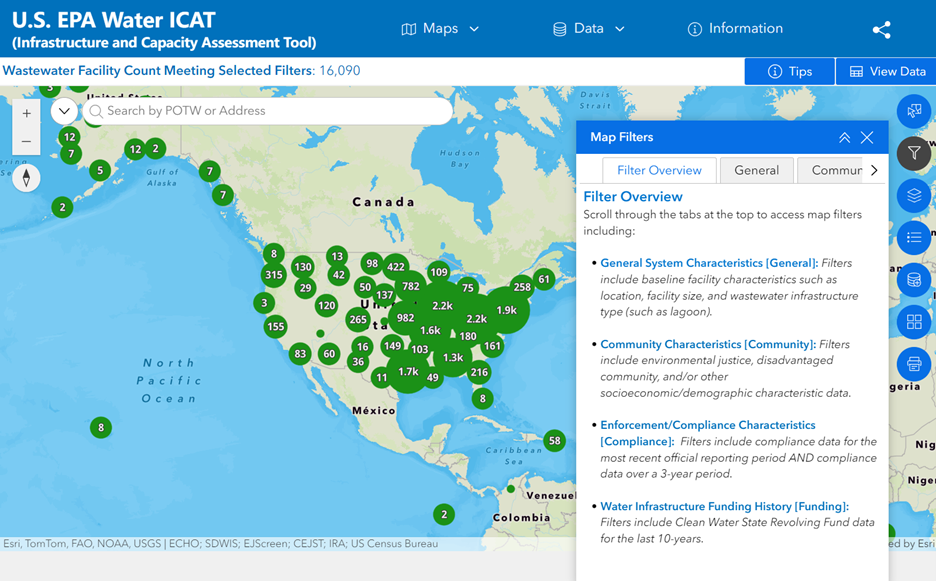936x581 pixels.
Task: Open the search bar dropdown chevron
Action: (x=63, y=111)
